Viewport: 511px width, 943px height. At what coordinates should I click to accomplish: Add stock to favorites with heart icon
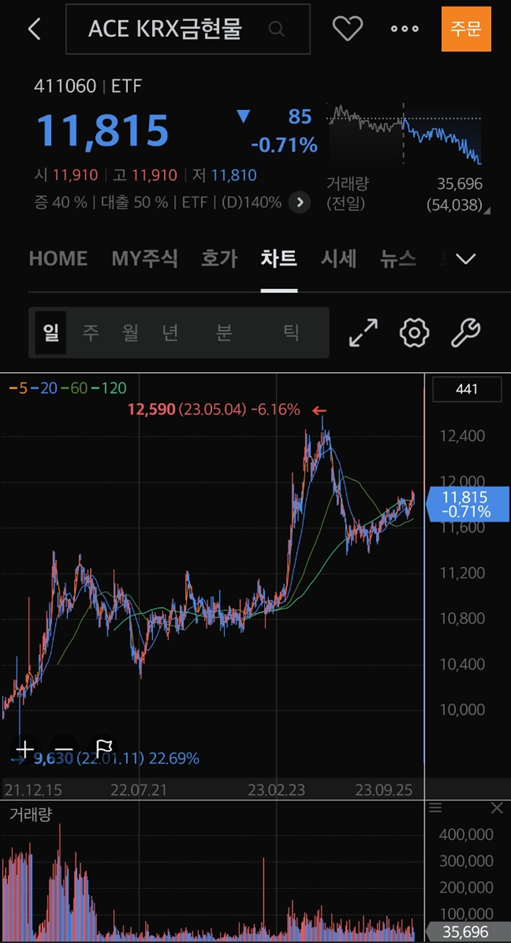tap(347, 29)
